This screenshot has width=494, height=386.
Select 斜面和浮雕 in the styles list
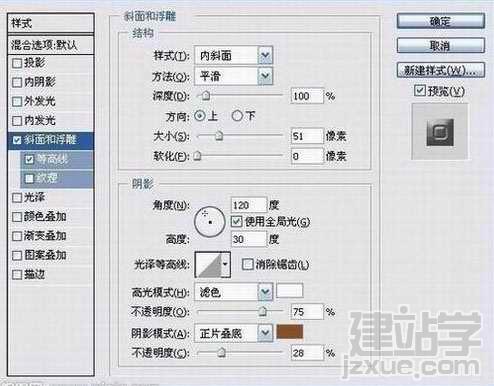[51, 140]
